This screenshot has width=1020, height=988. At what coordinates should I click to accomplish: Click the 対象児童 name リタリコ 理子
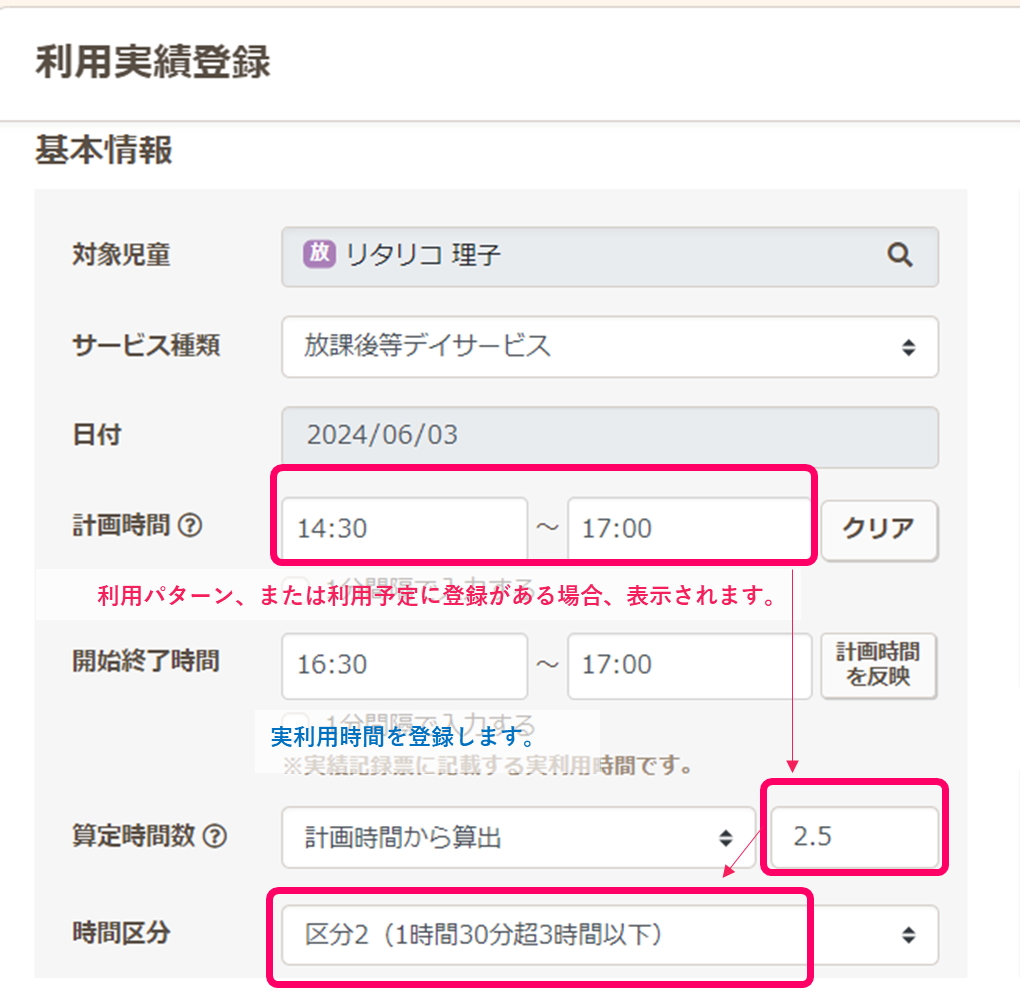coord(423,256)
